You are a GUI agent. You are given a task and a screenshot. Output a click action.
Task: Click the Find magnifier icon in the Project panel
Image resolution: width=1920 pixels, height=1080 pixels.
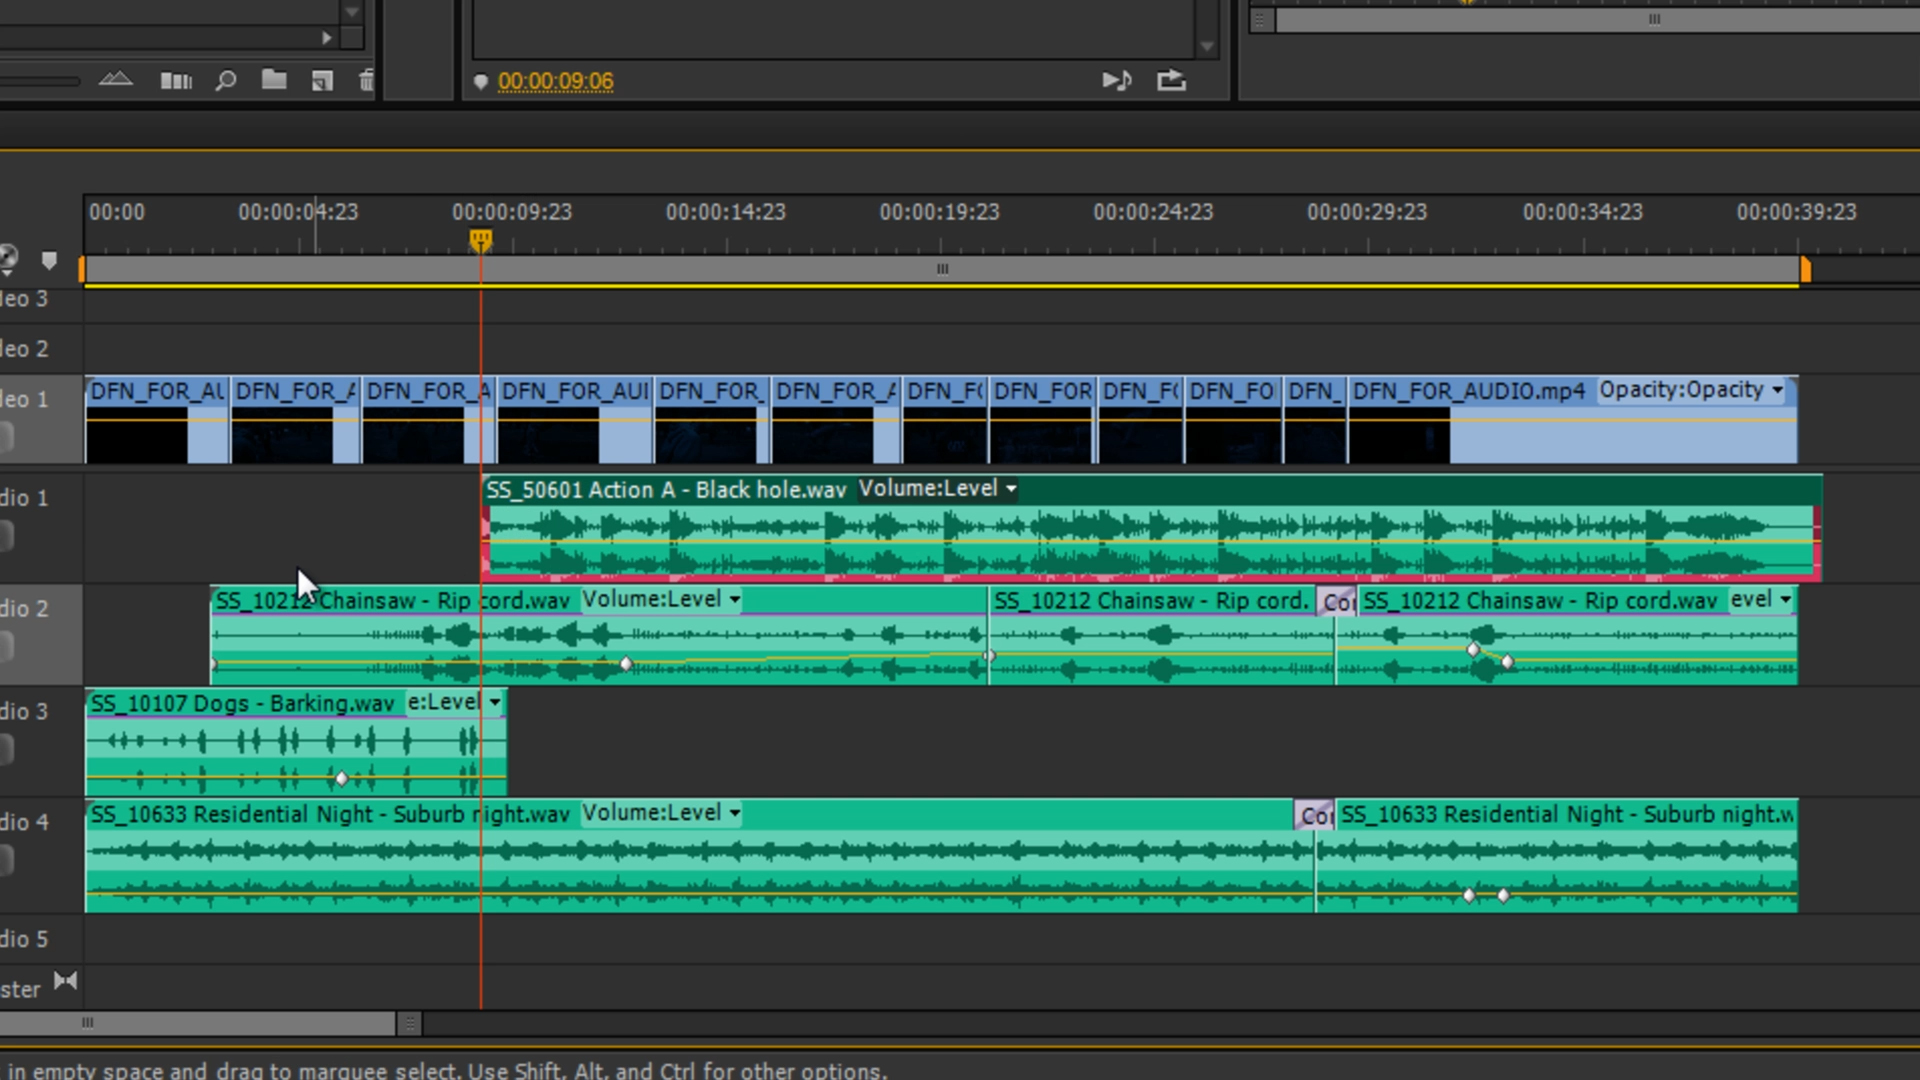(x=226, y=81)
